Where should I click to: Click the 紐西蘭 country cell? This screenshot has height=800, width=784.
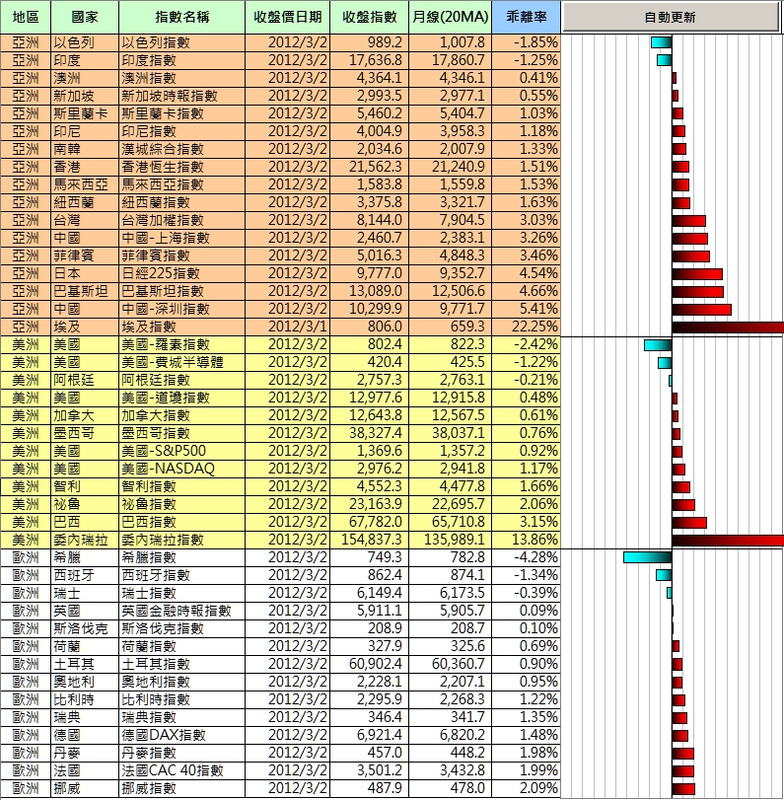point(85,202)
